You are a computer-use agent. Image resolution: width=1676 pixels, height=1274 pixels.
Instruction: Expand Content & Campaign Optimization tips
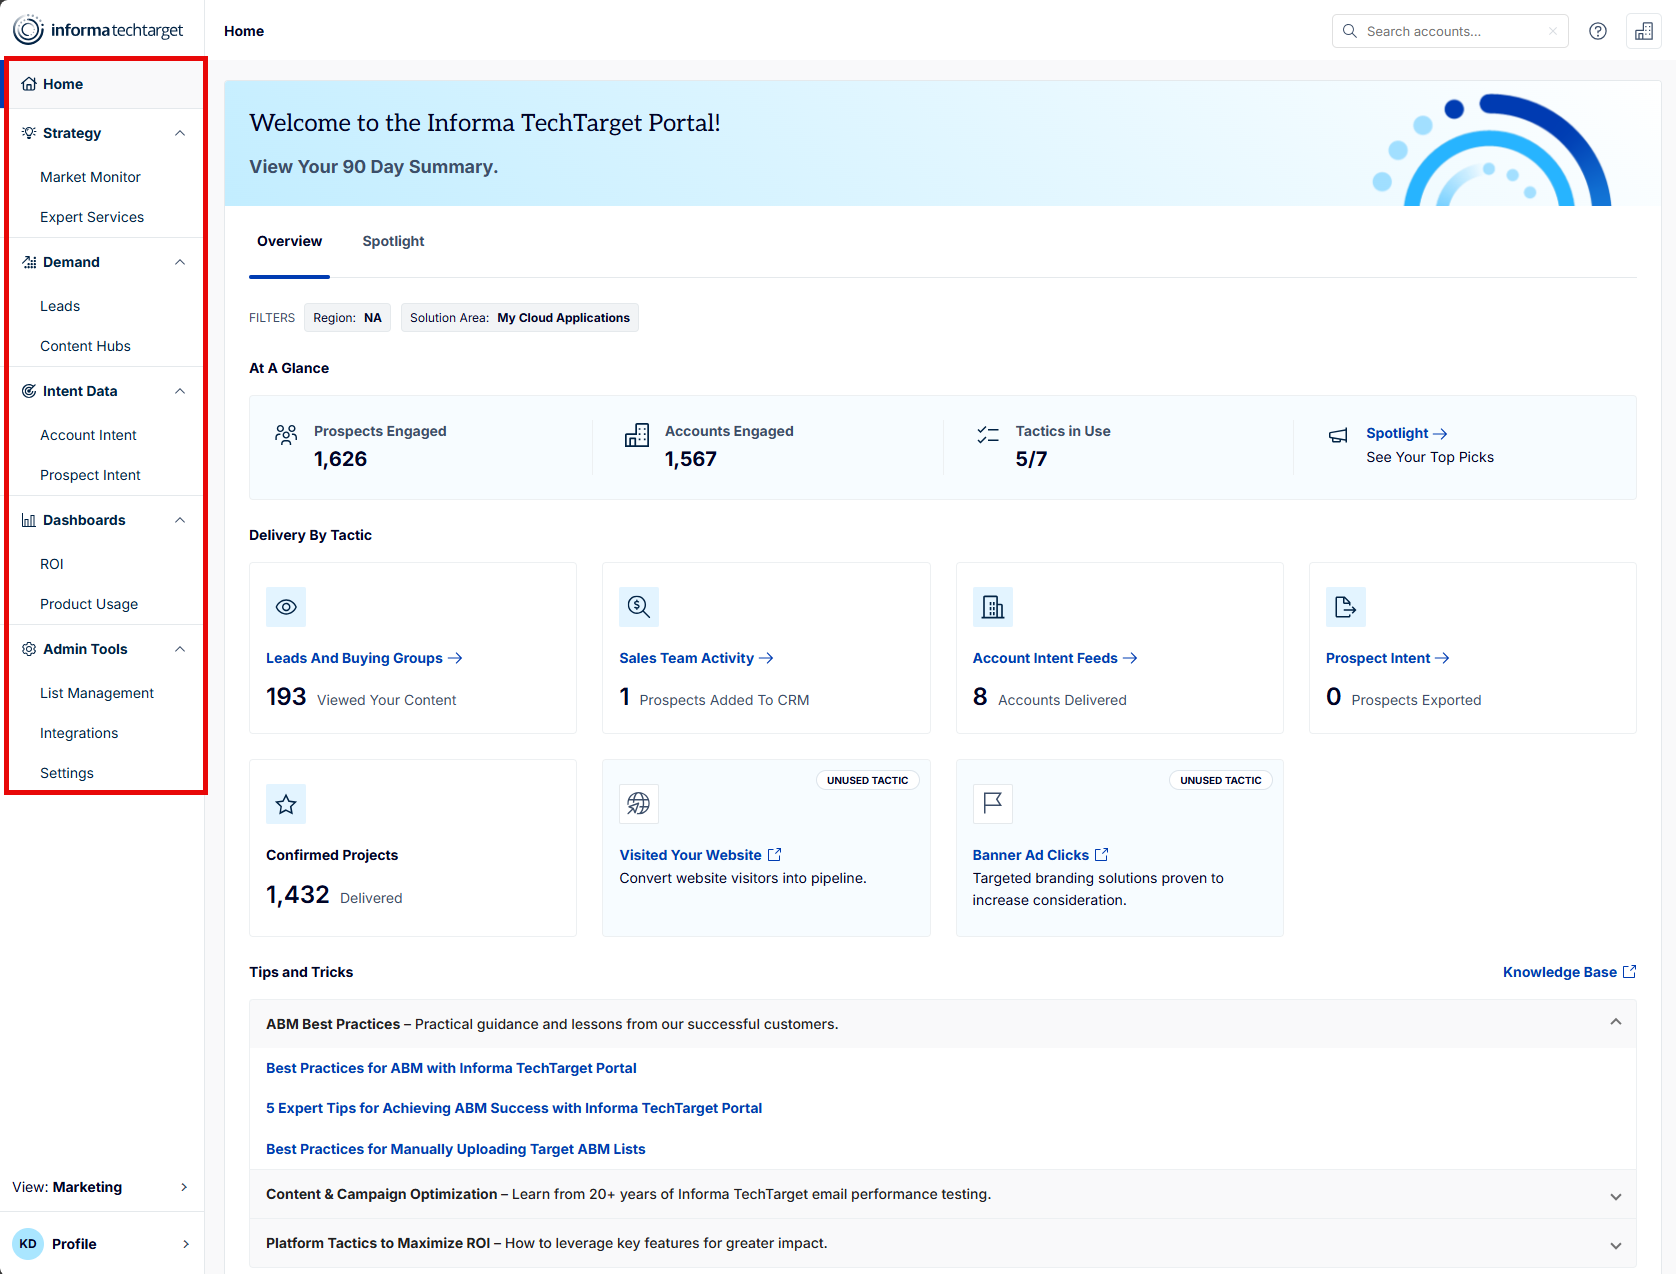coord(1616,1196)
